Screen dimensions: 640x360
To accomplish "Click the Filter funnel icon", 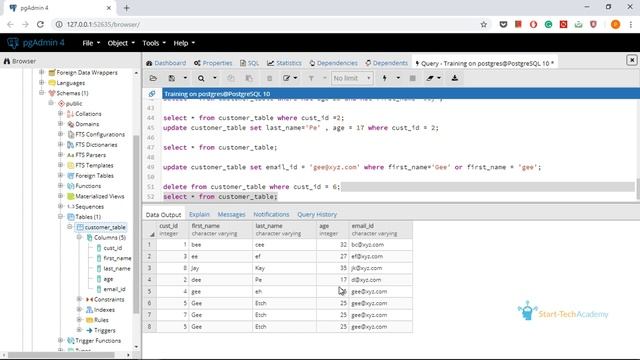I will 311,78.
